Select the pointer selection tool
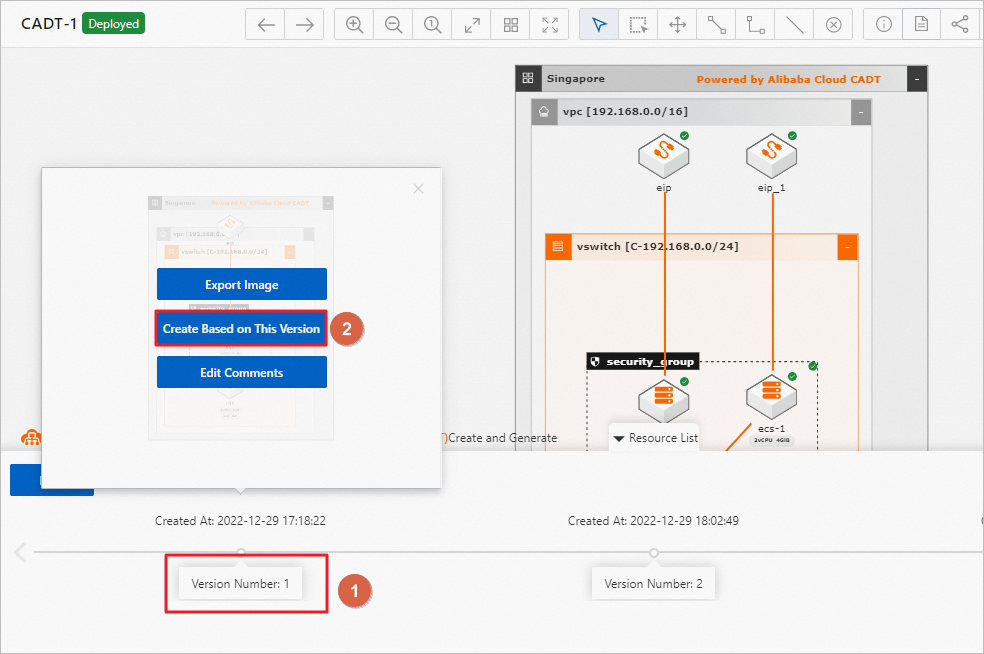 click(x=599, y=24)
